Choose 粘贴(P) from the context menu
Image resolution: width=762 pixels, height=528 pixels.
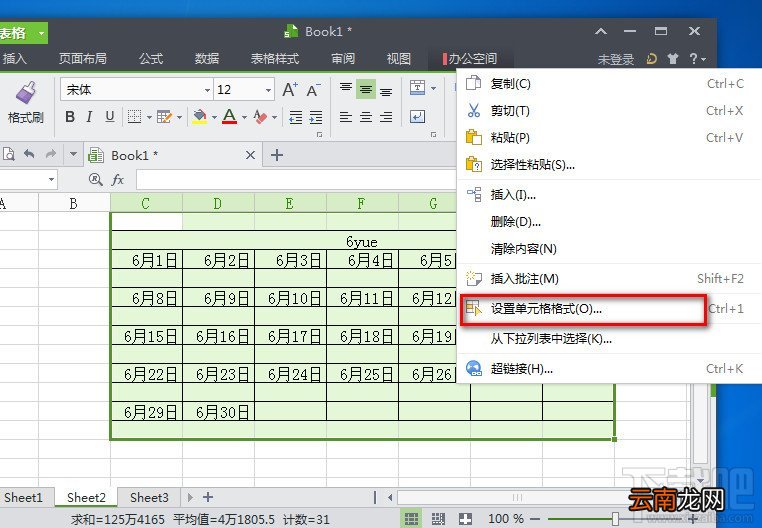pos(609,138)
